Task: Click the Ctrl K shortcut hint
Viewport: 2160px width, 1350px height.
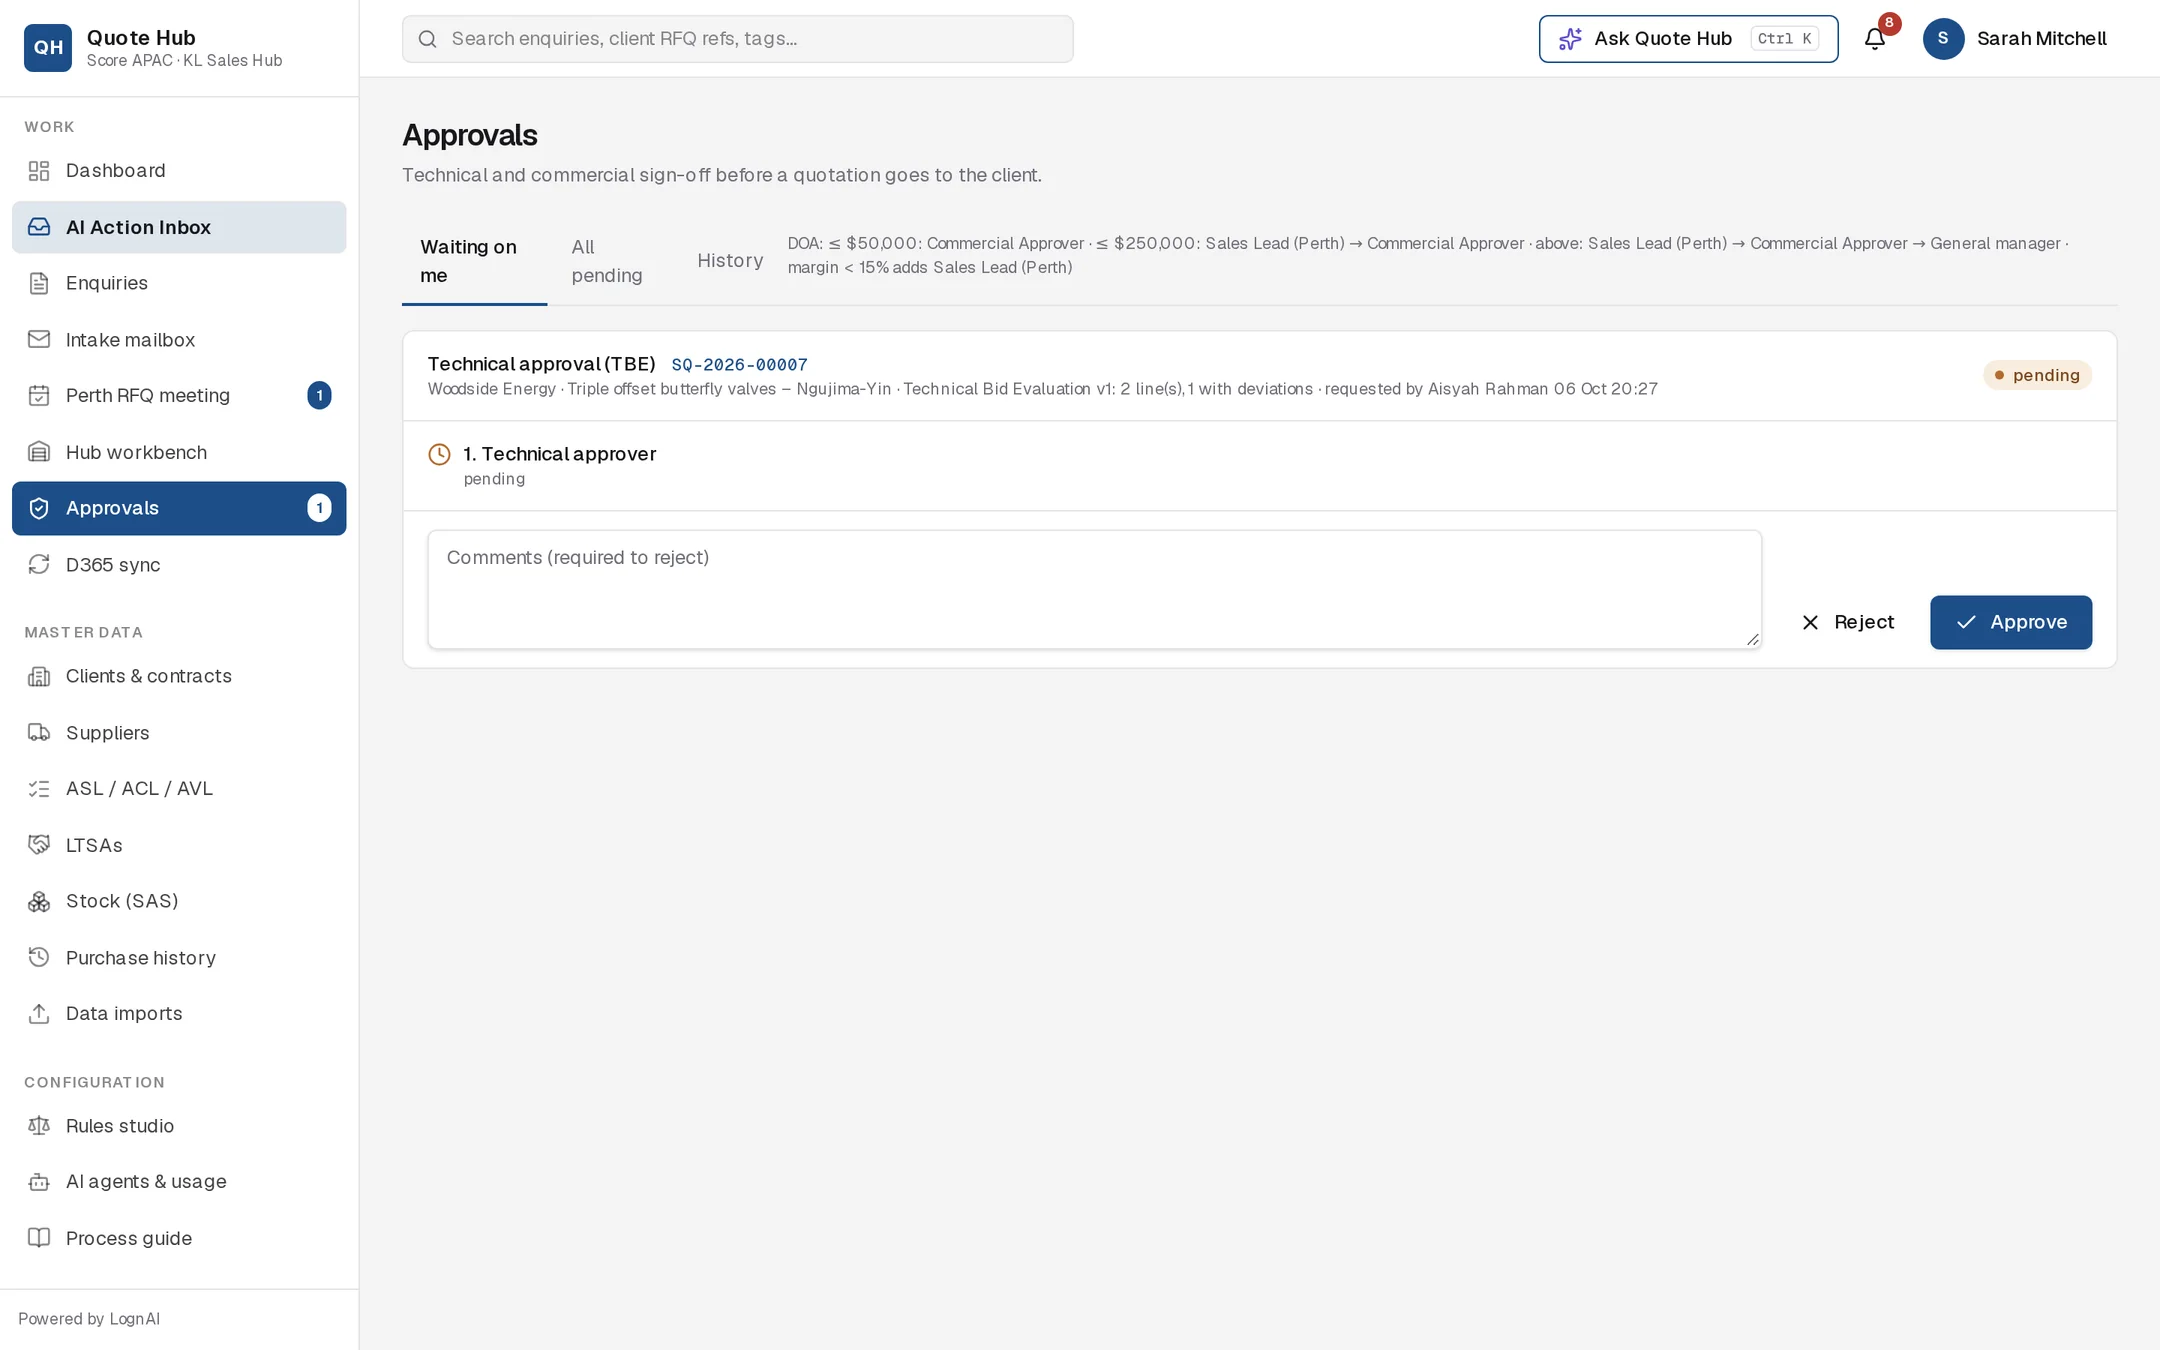Action: (1784, 39)
